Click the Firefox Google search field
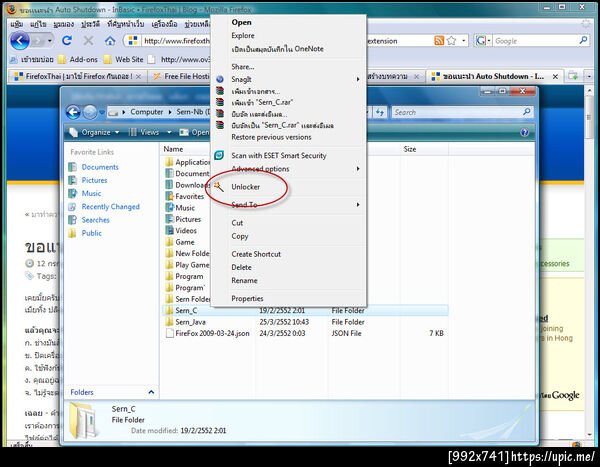This screenshot has width=600, height=467. [536, 41]
